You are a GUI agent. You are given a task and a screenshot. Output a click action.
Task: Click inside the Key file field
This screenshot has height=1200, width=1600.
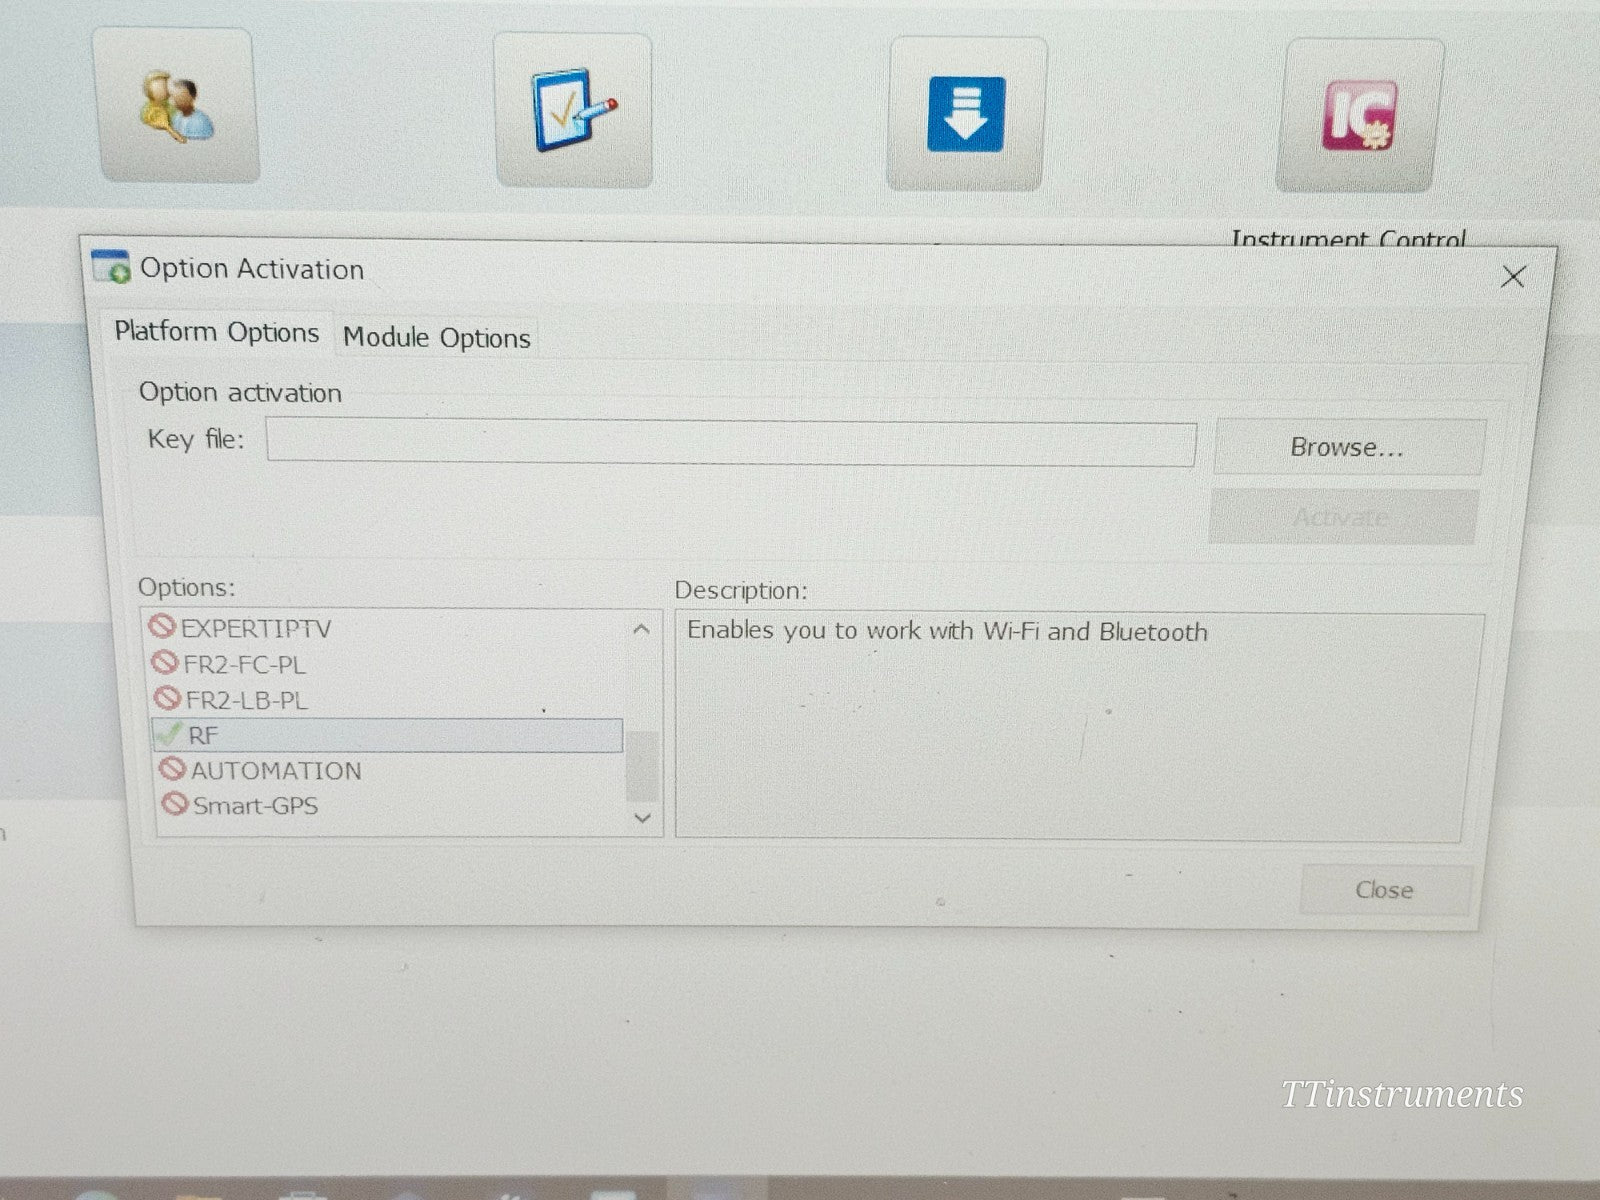coord(731,443)
